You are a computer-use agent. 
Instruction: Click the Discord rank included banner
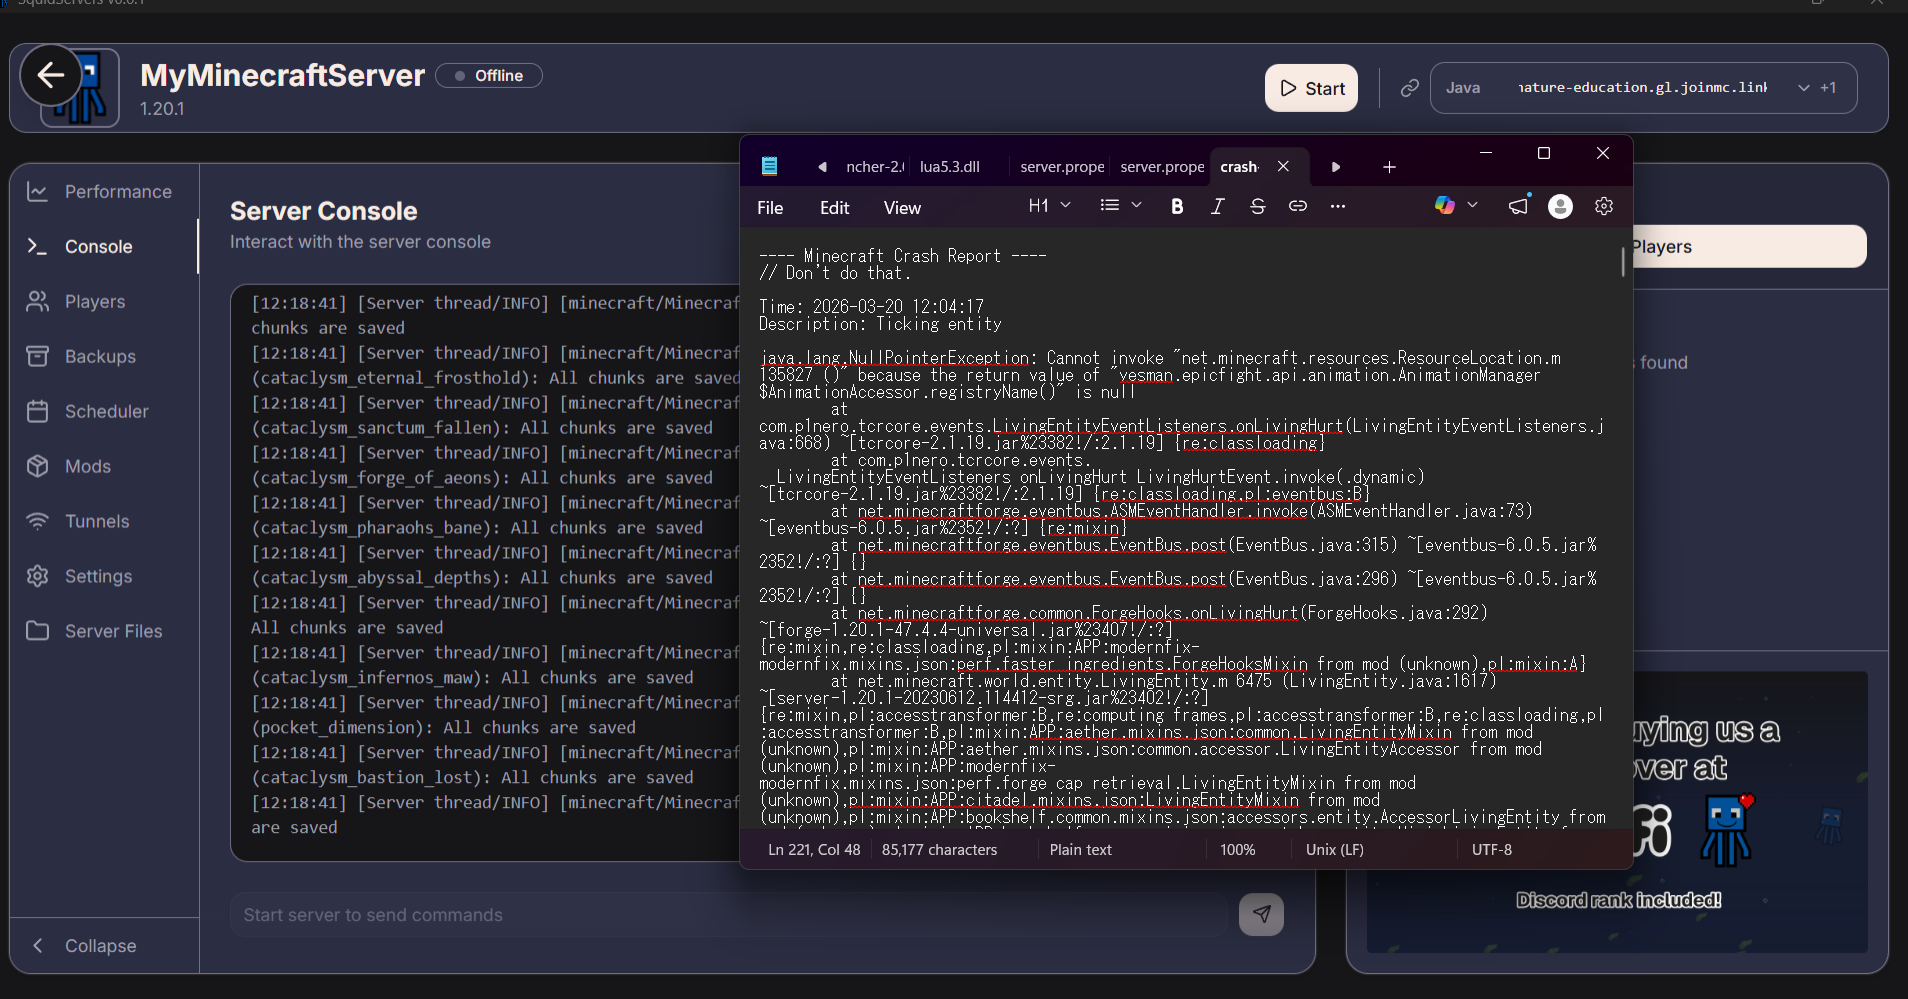coord(1618,900)
